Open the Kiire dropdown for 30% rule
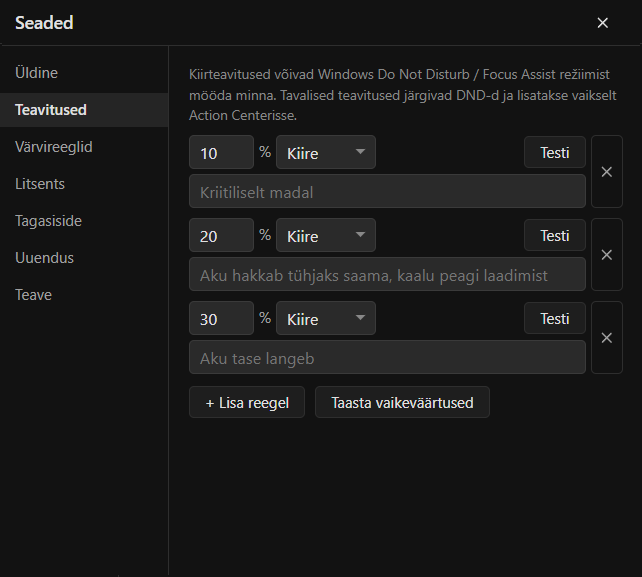 pyautogui.click(x=326, y=318)
